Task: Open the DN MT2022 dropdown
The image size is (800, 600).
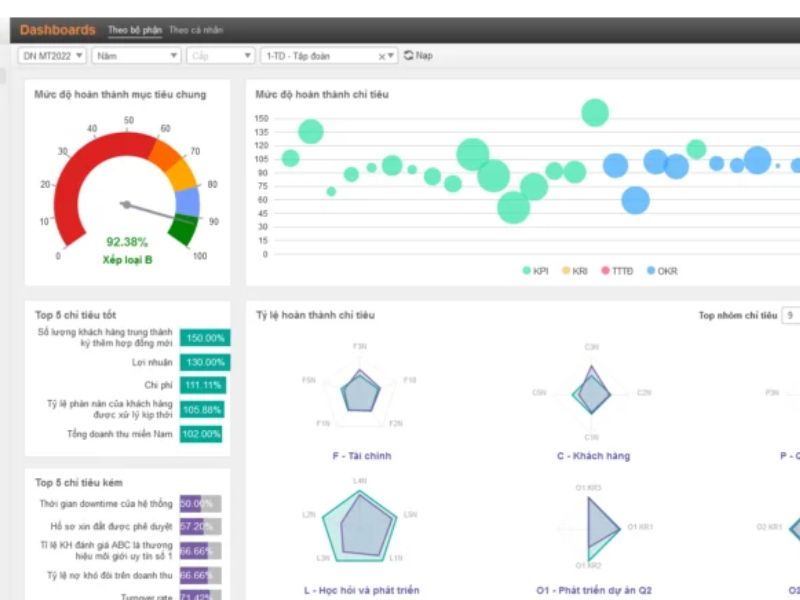Action: [x=52, y=56]
